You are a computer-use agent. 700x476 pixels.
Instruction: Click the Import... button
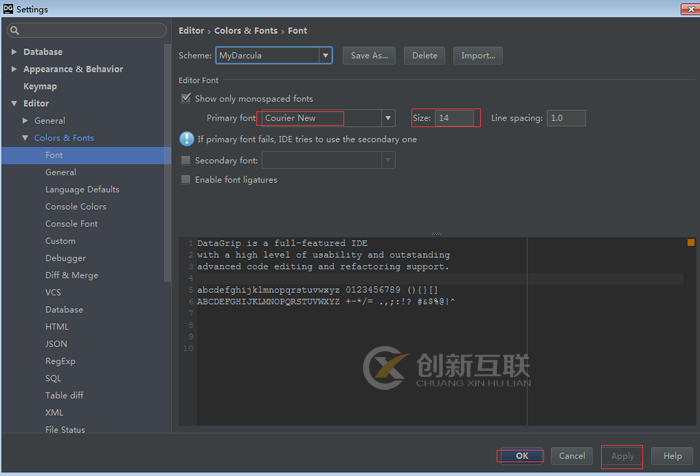(478, 55)
